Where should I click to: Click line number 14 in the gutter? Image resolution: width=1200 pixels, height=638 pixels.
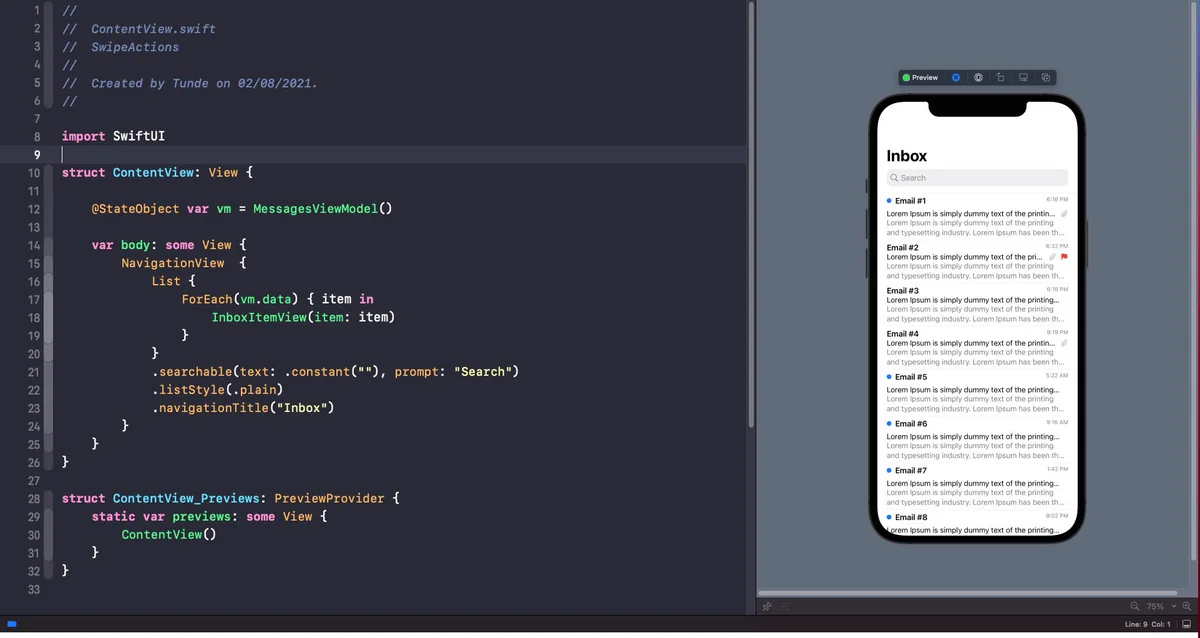tap(33, 245)
